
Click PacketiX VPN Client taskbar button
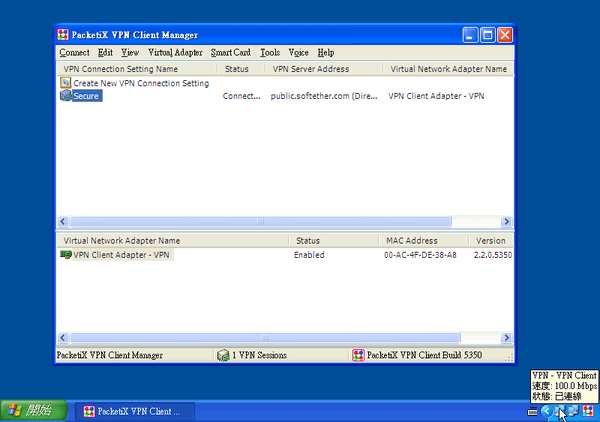(135, 411)
